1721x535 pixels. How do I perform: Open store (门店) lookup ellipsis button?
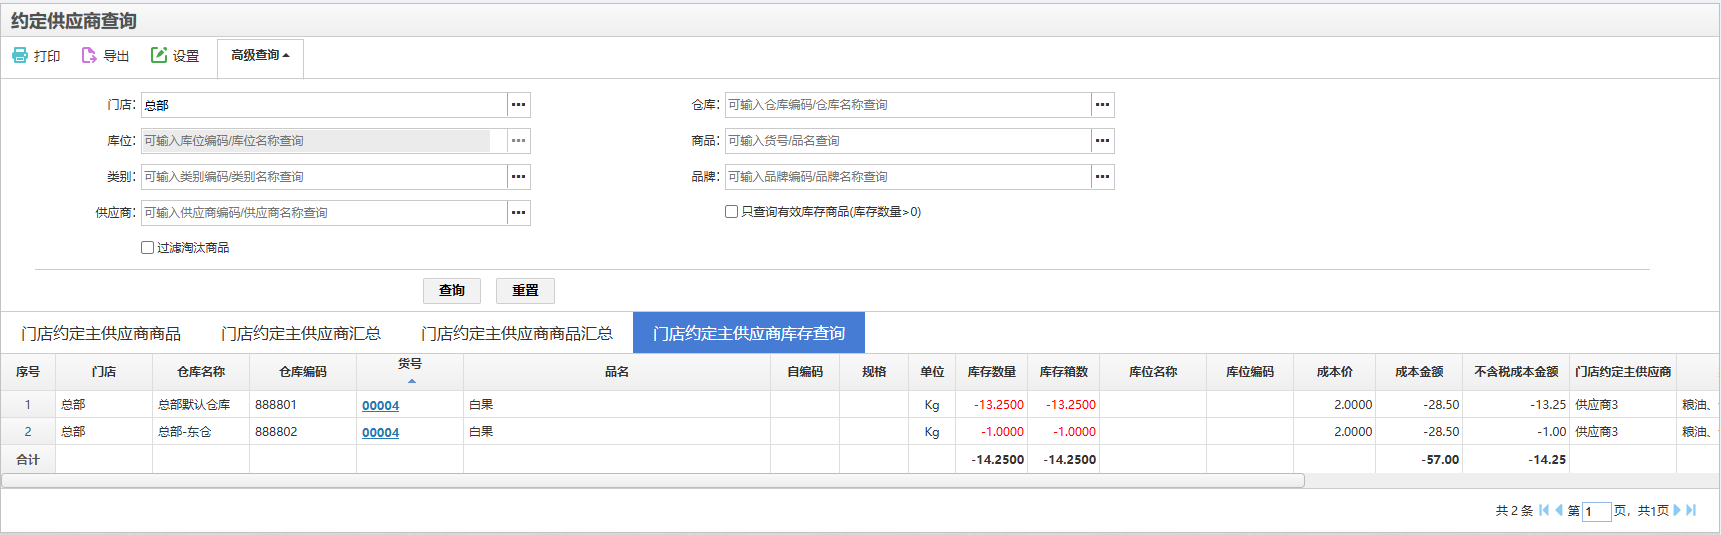(518, 105)
